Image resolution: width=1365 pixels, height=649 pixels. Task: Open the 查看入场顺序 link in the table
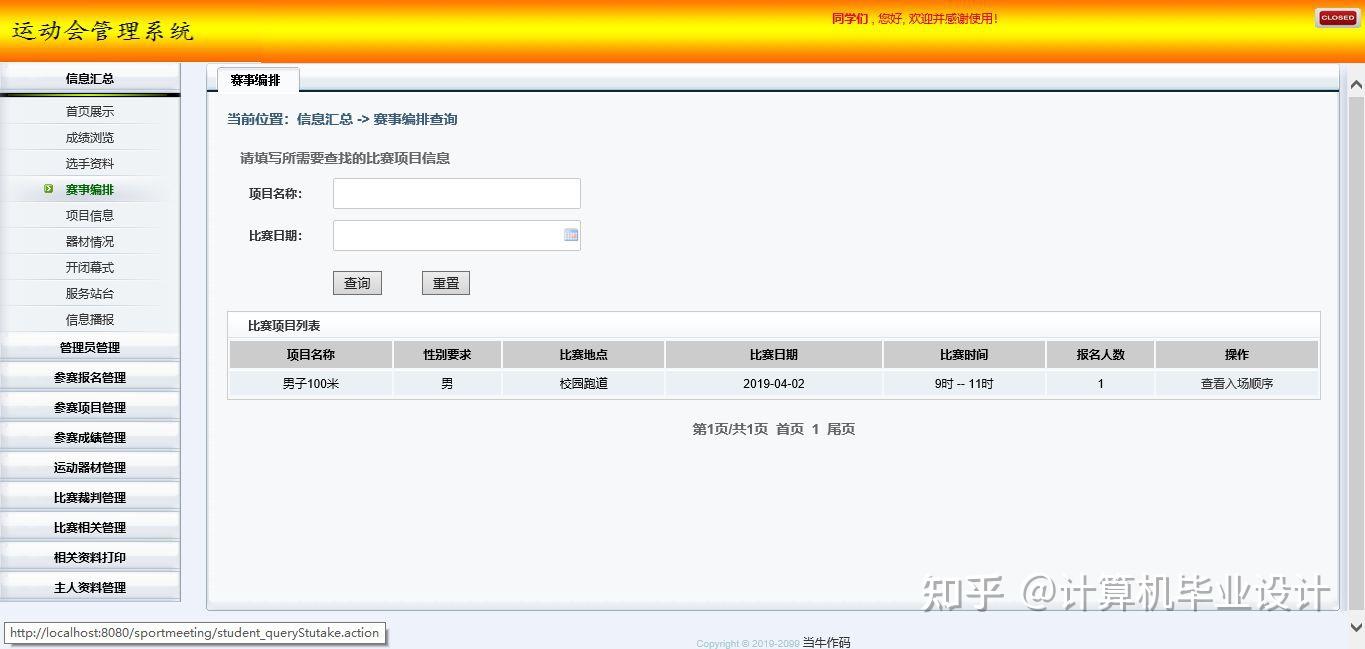tap(1236, 382)
